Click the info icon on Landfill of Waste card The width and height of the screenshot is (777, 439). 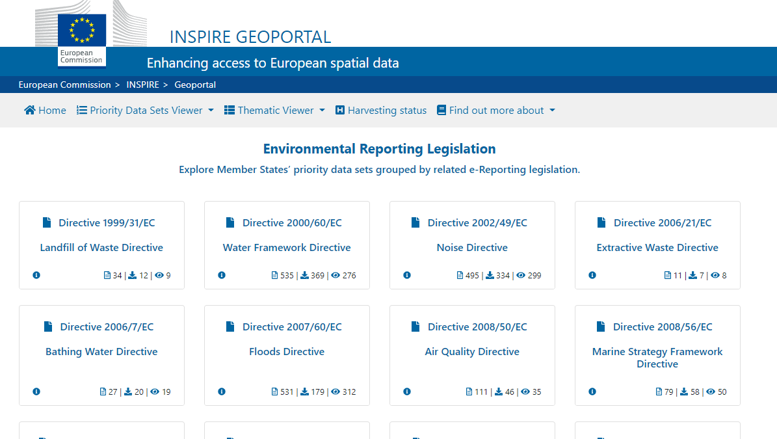pos(37,275)
